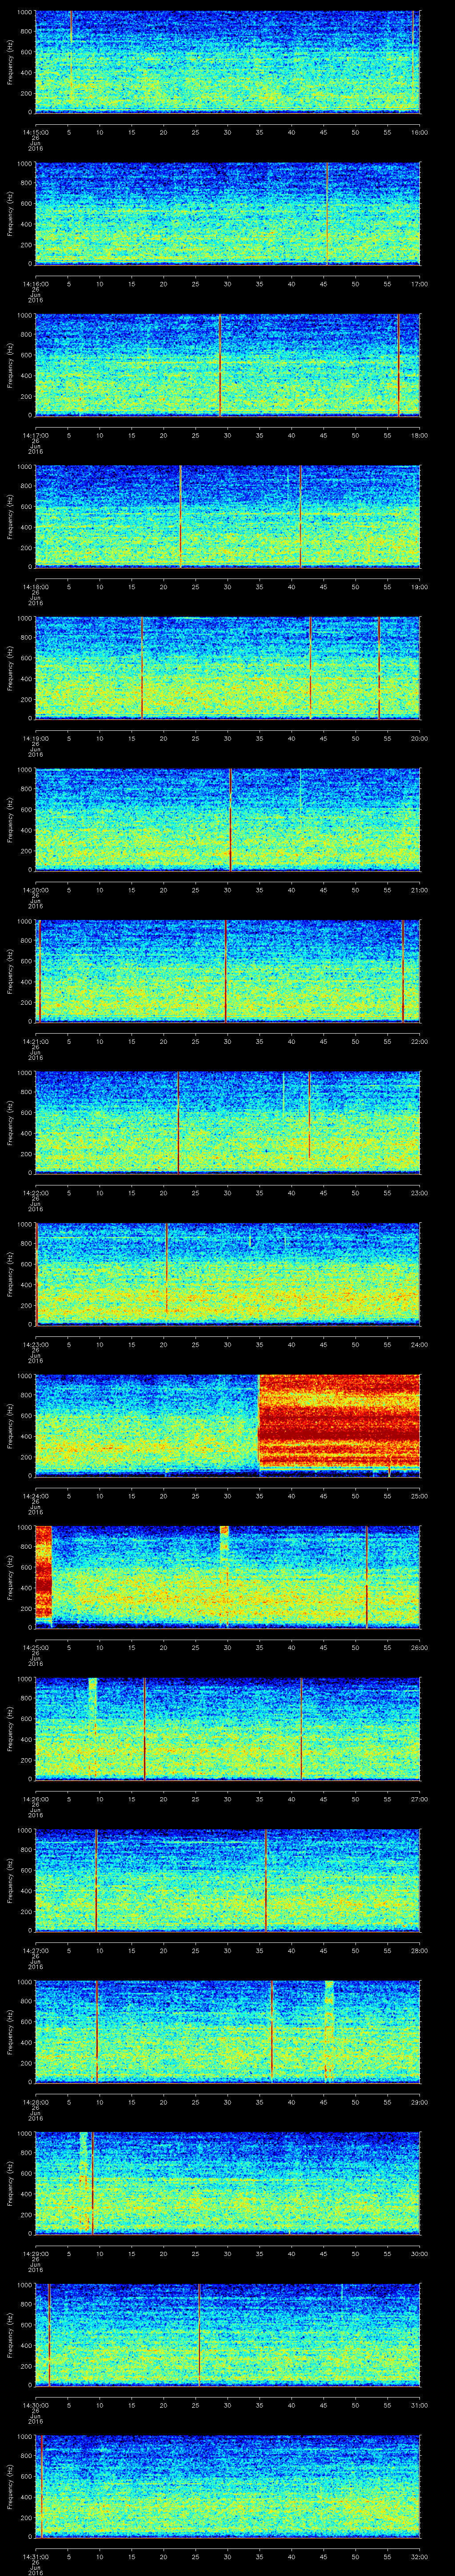
Task: Open the spectrogram panel starting at 14:30:00
Action: 228,2335
